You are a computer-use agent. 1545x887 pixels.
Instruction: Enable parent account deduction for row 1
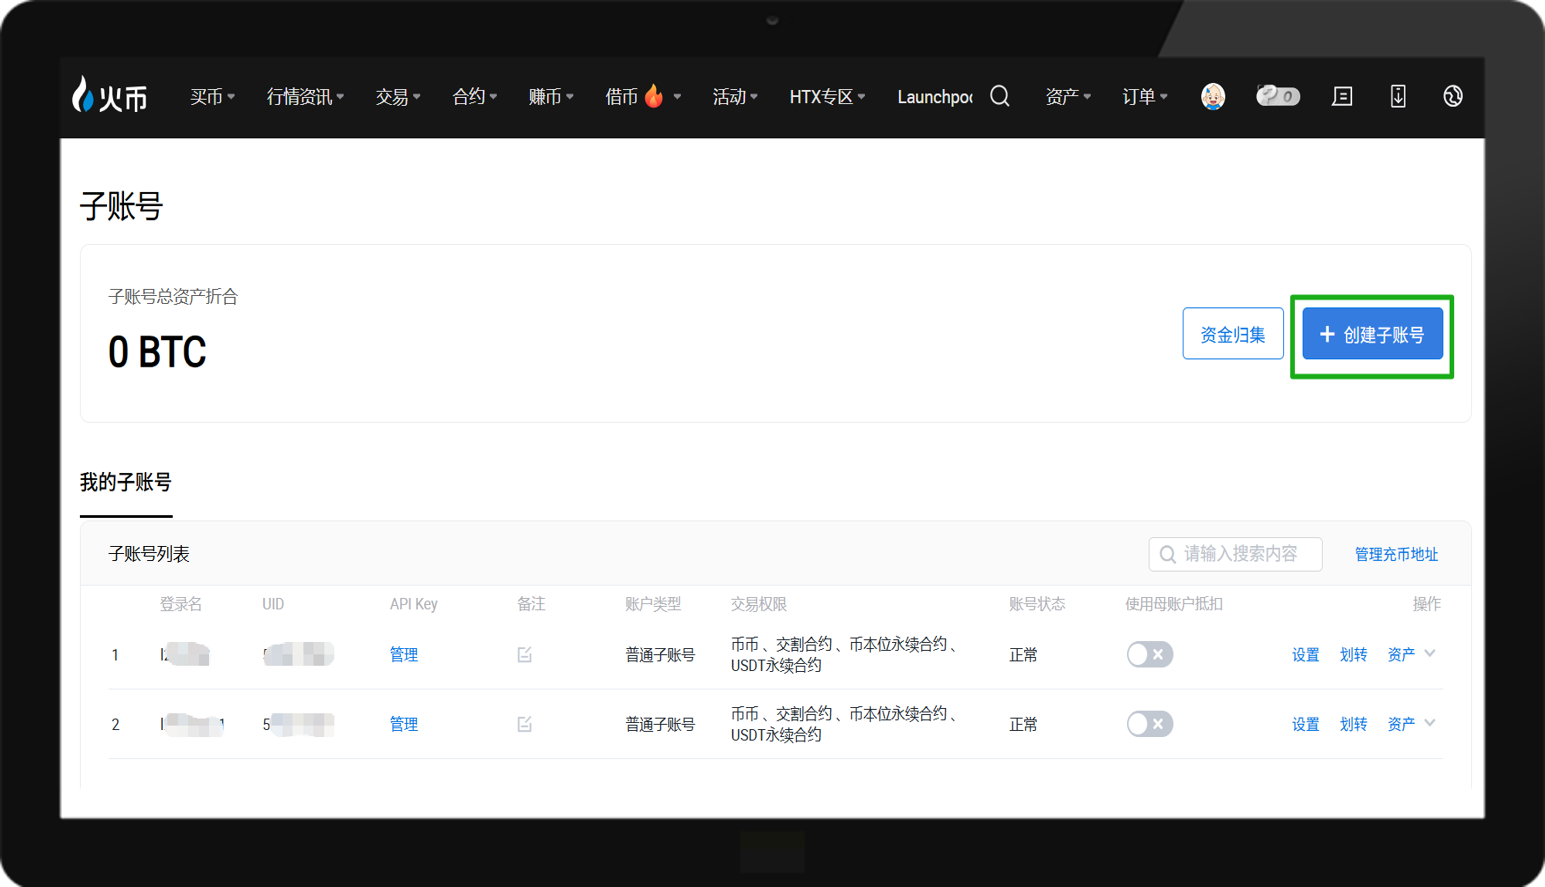pyautogui.click(x=1149, y=655)
